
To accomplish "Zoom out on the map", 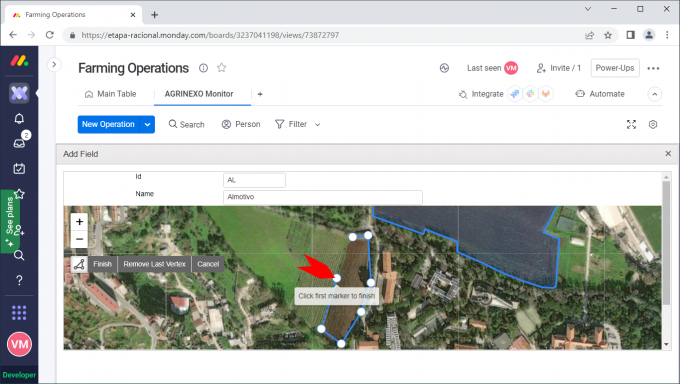I will point(79,239).
